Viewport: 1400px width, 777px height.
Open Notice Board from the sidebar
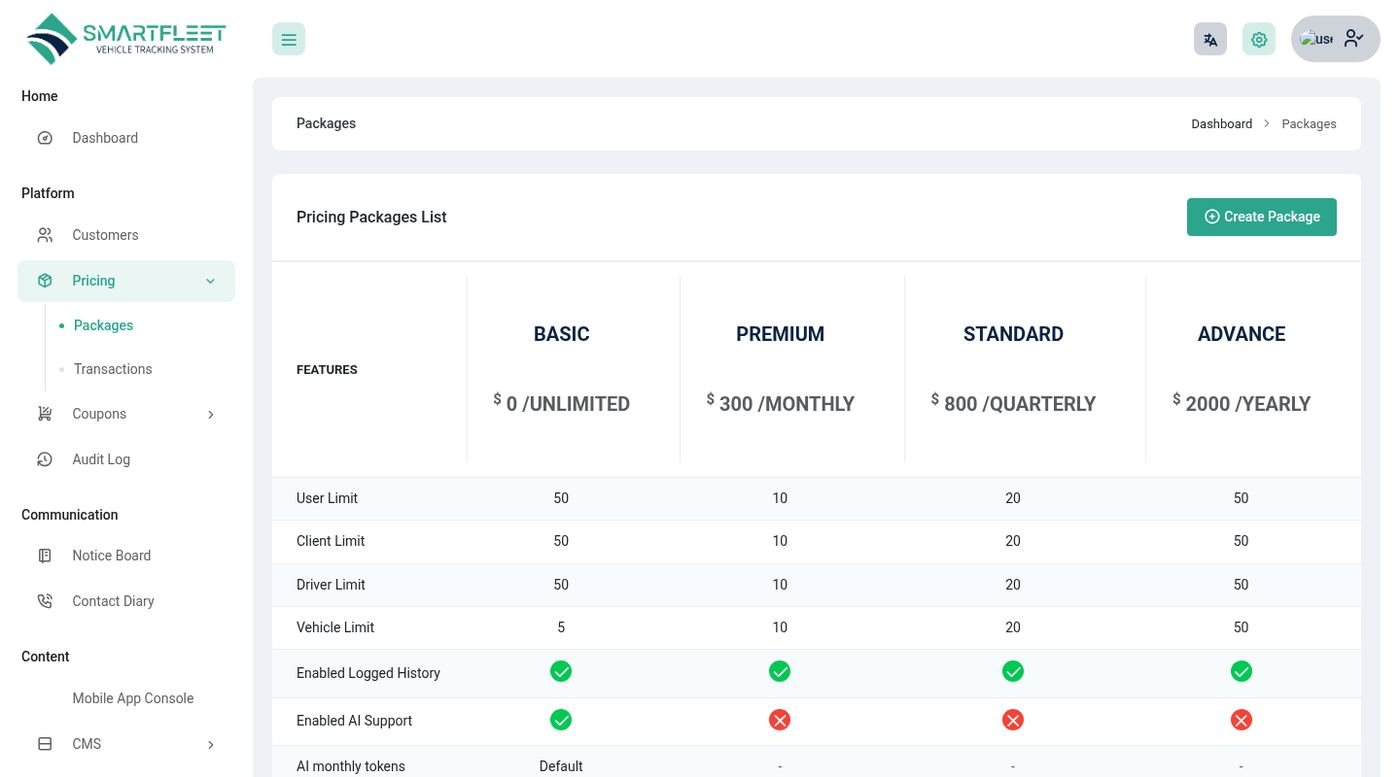[111, 555]
